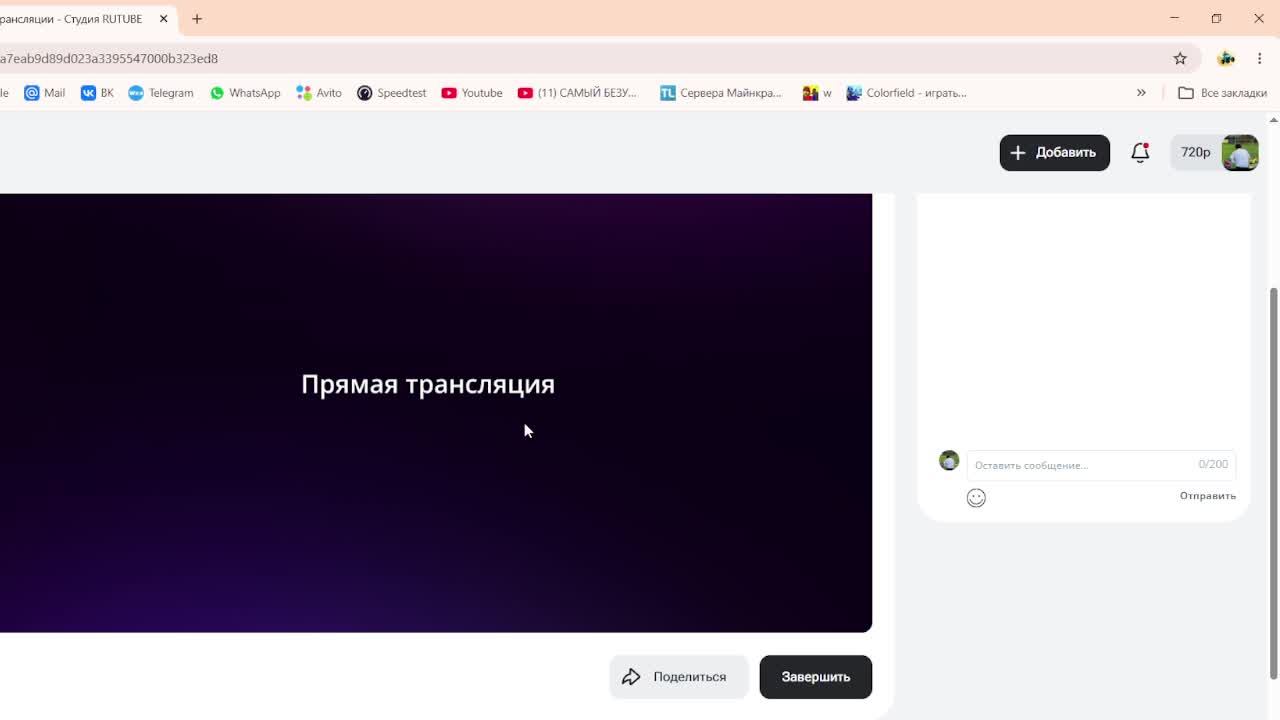Open the (11) САМЫЙ БЕЗУ... bookmark
This screenshot has height=720, width=1280.
(577, 93)
